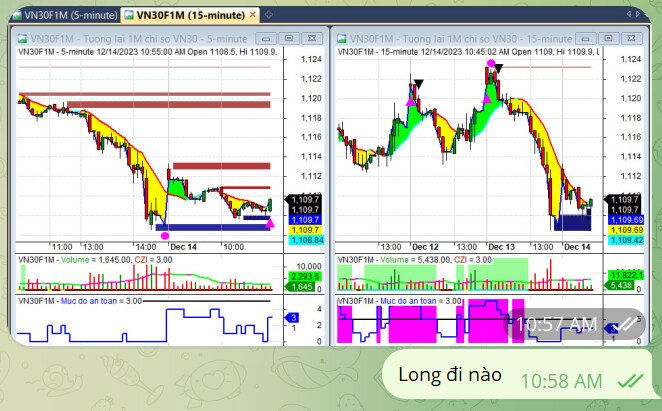
Task: Click the Volume = 1,645.00 pane label
Action: (x=96, y=260)
